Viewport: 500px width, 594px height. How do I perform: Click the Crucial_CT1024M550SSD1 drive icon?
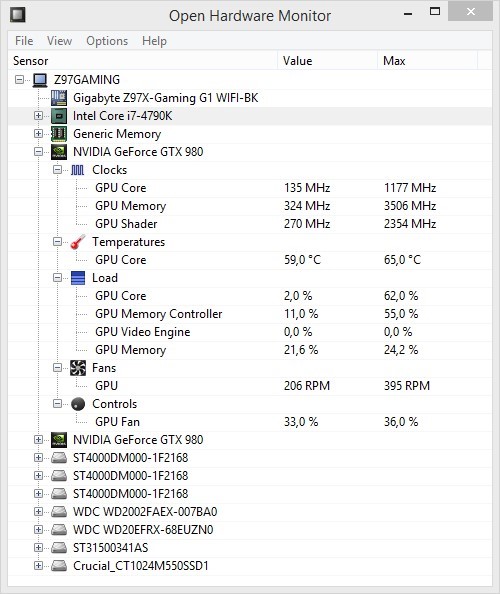pos(59,566)
